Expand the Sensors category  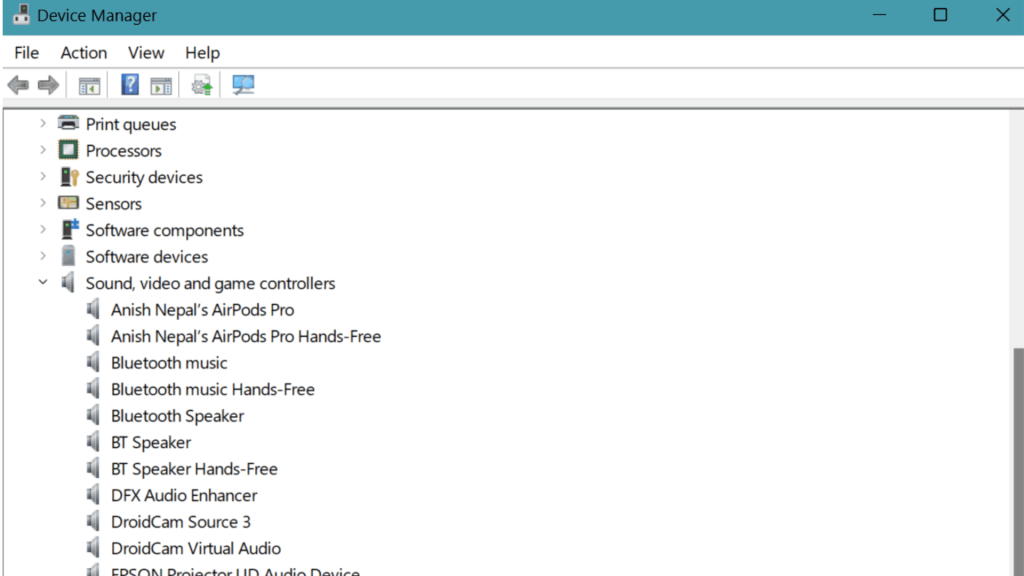coord(43,202)
